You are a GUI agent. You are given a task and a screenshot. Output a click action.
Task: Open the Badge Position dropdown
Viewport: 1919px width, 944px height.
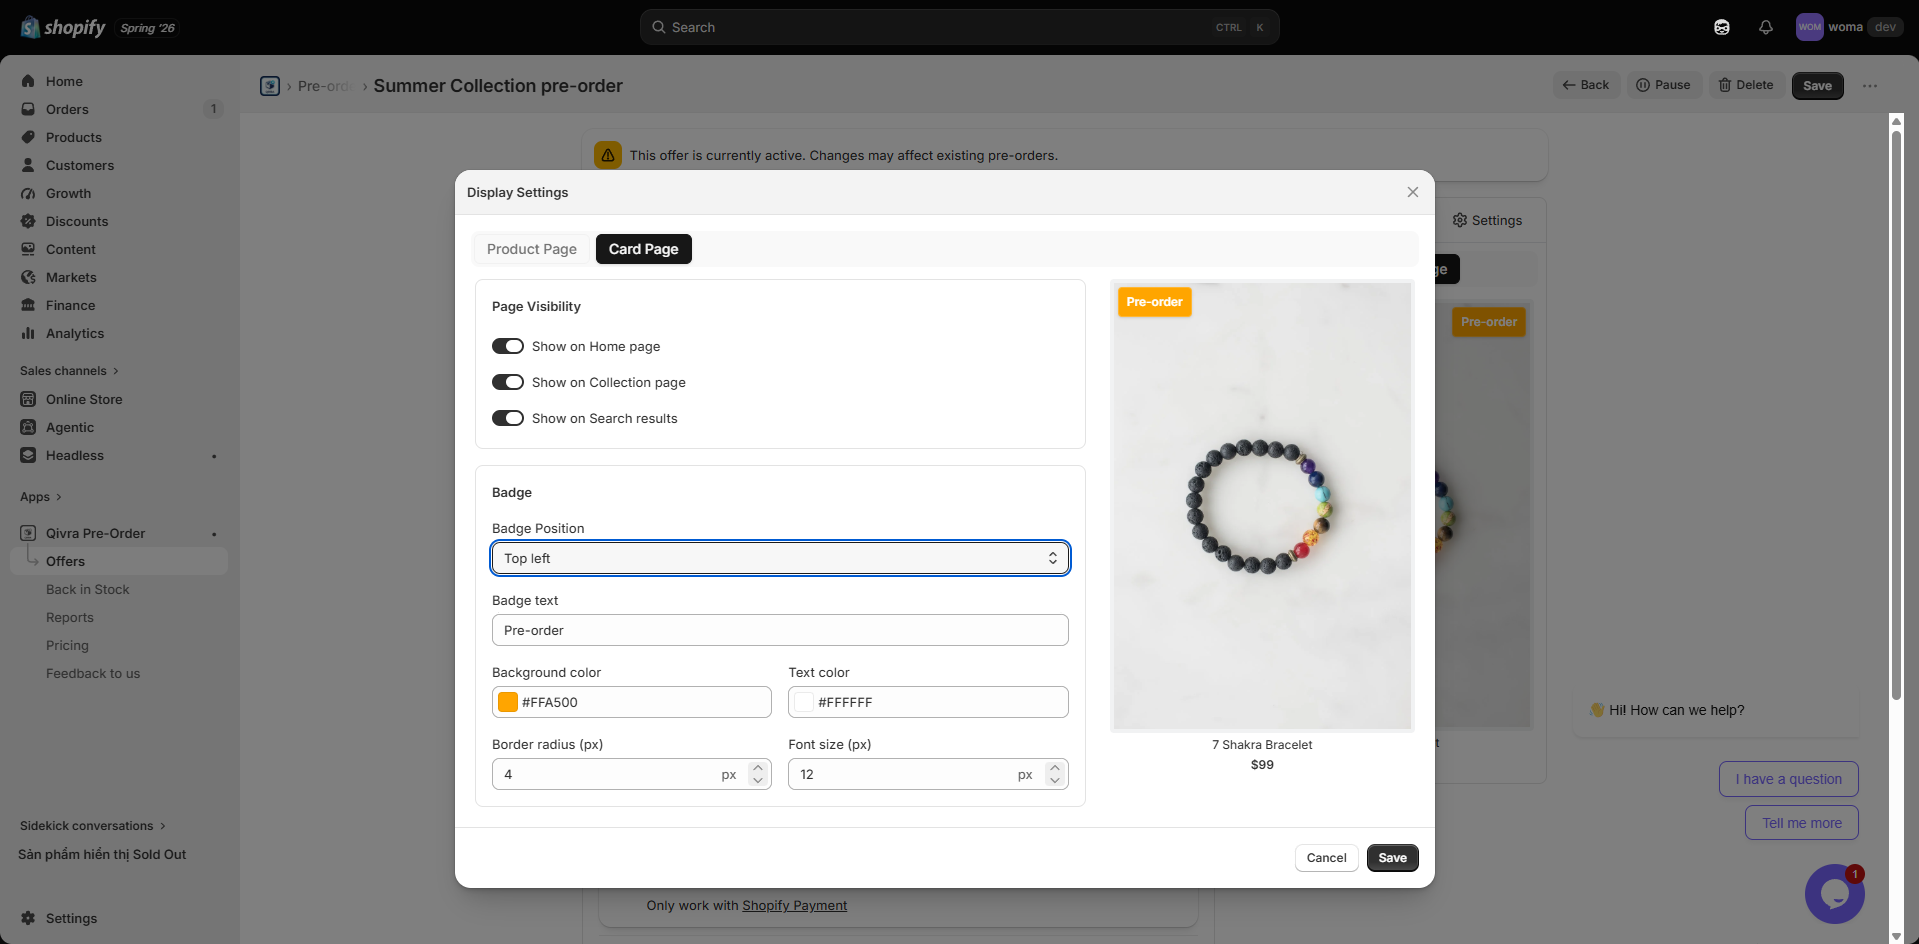tap(780, 558)
